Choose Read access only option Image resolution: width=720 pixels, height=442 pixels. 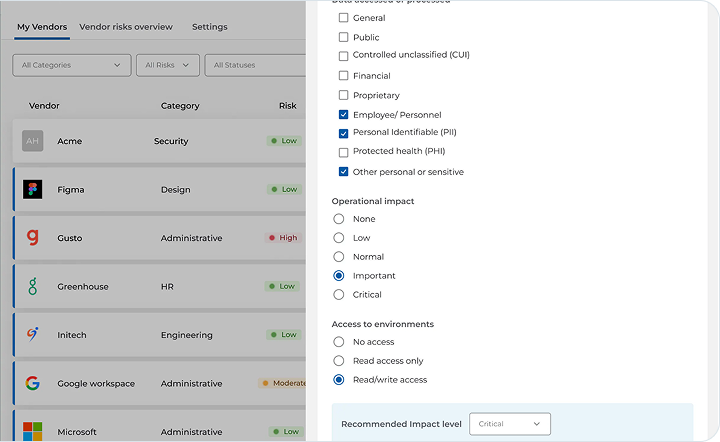338,361
